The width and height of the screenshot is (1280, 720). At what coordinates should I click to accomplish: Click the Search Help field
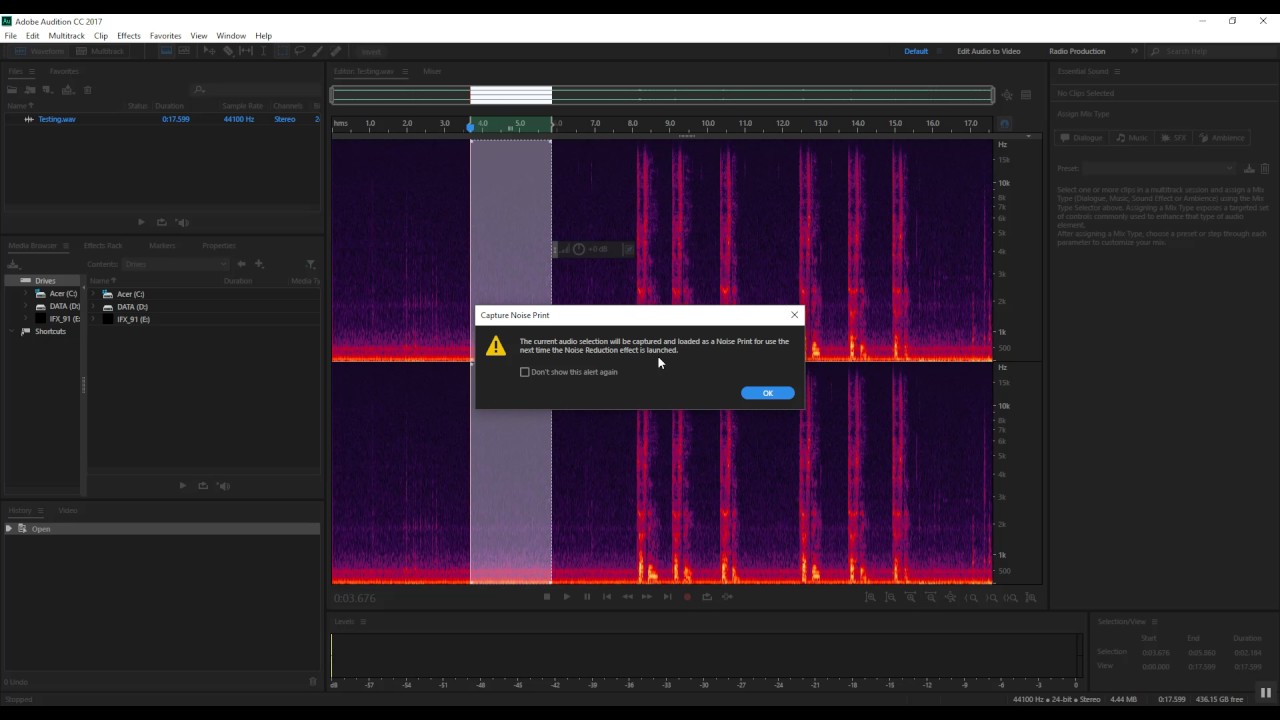click(x=1214, y=51)
